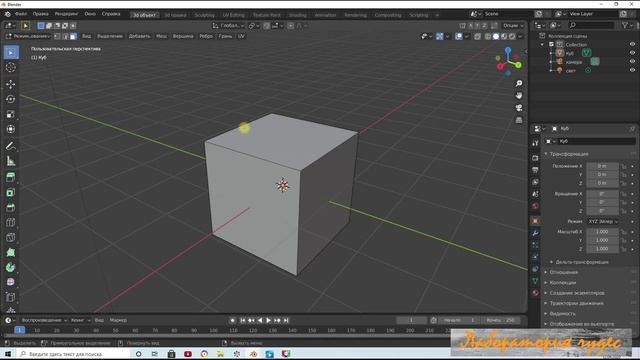Open the Modifiers wrench properties tab

[535, 233]
